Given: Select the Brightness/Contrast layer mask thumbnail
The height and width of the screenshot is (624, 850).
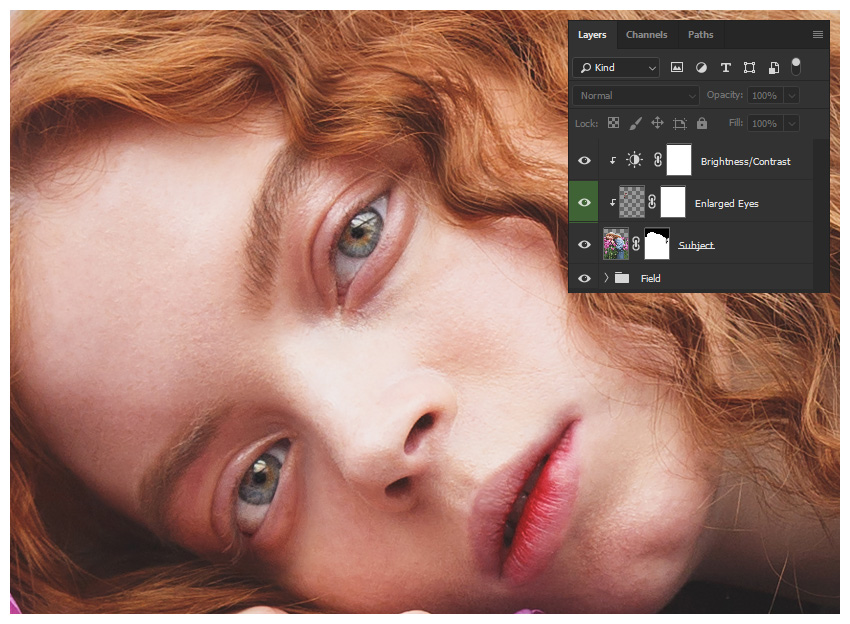Looking at the screenshot, I should point(679,160).
